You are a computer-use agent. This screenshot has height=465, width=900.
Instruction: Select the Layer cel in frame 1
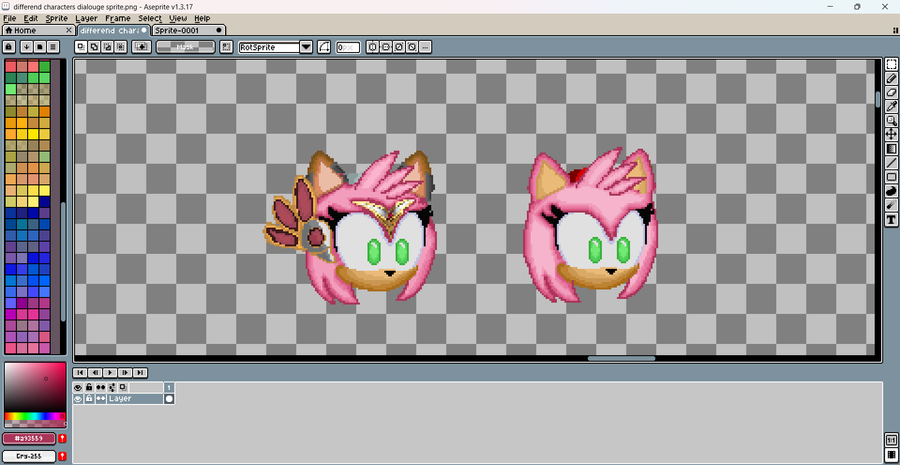[x=169, y=398]
